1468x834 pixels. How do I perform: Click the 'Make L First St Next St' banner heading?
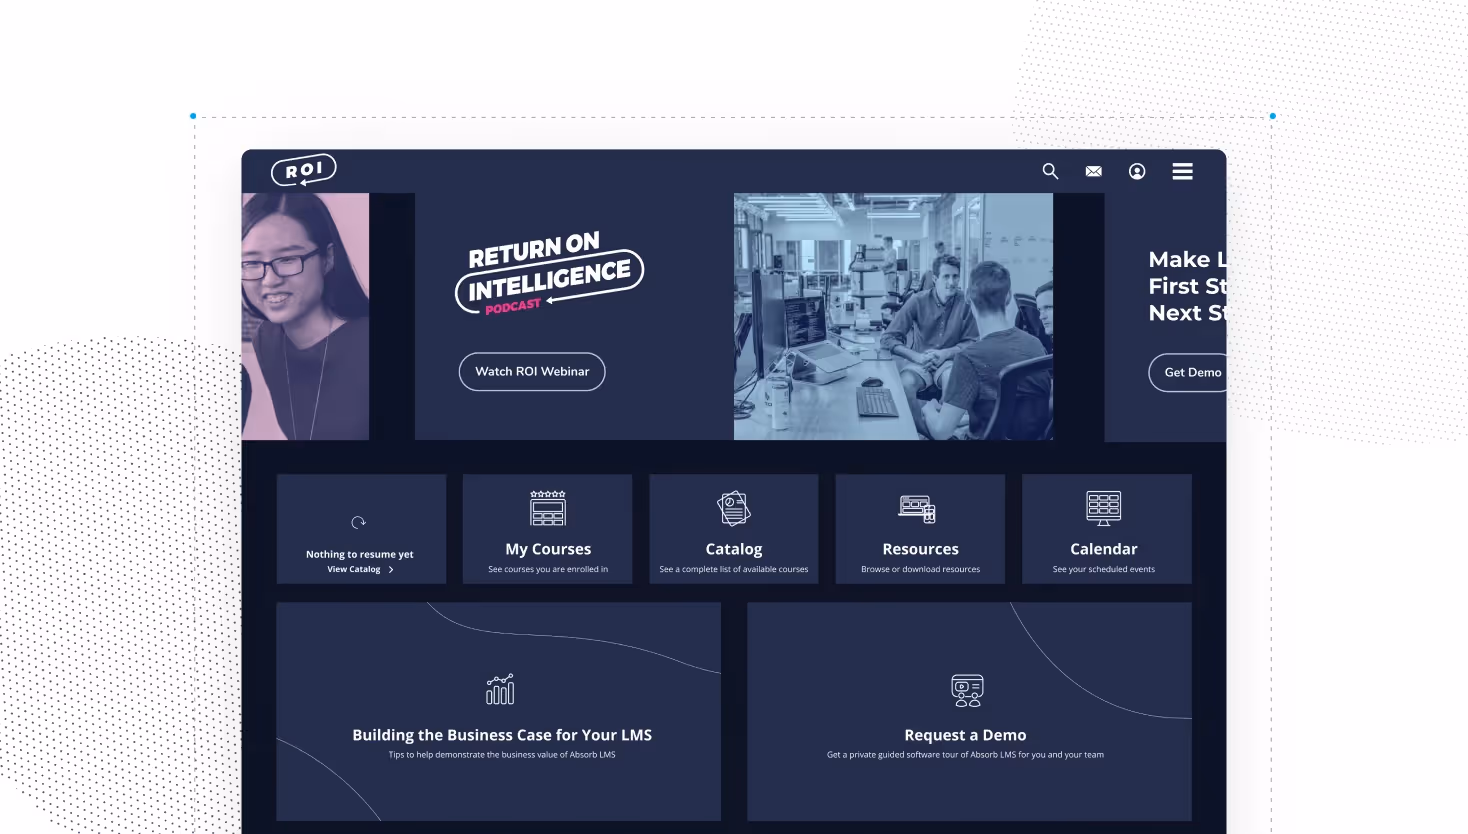pos(1187,286)
